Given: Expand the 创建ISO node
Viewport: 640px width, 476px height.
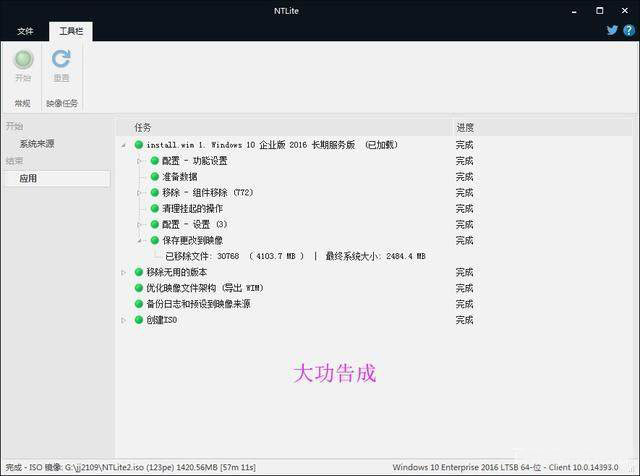Looking at the screenshot, I should point(123,320).
